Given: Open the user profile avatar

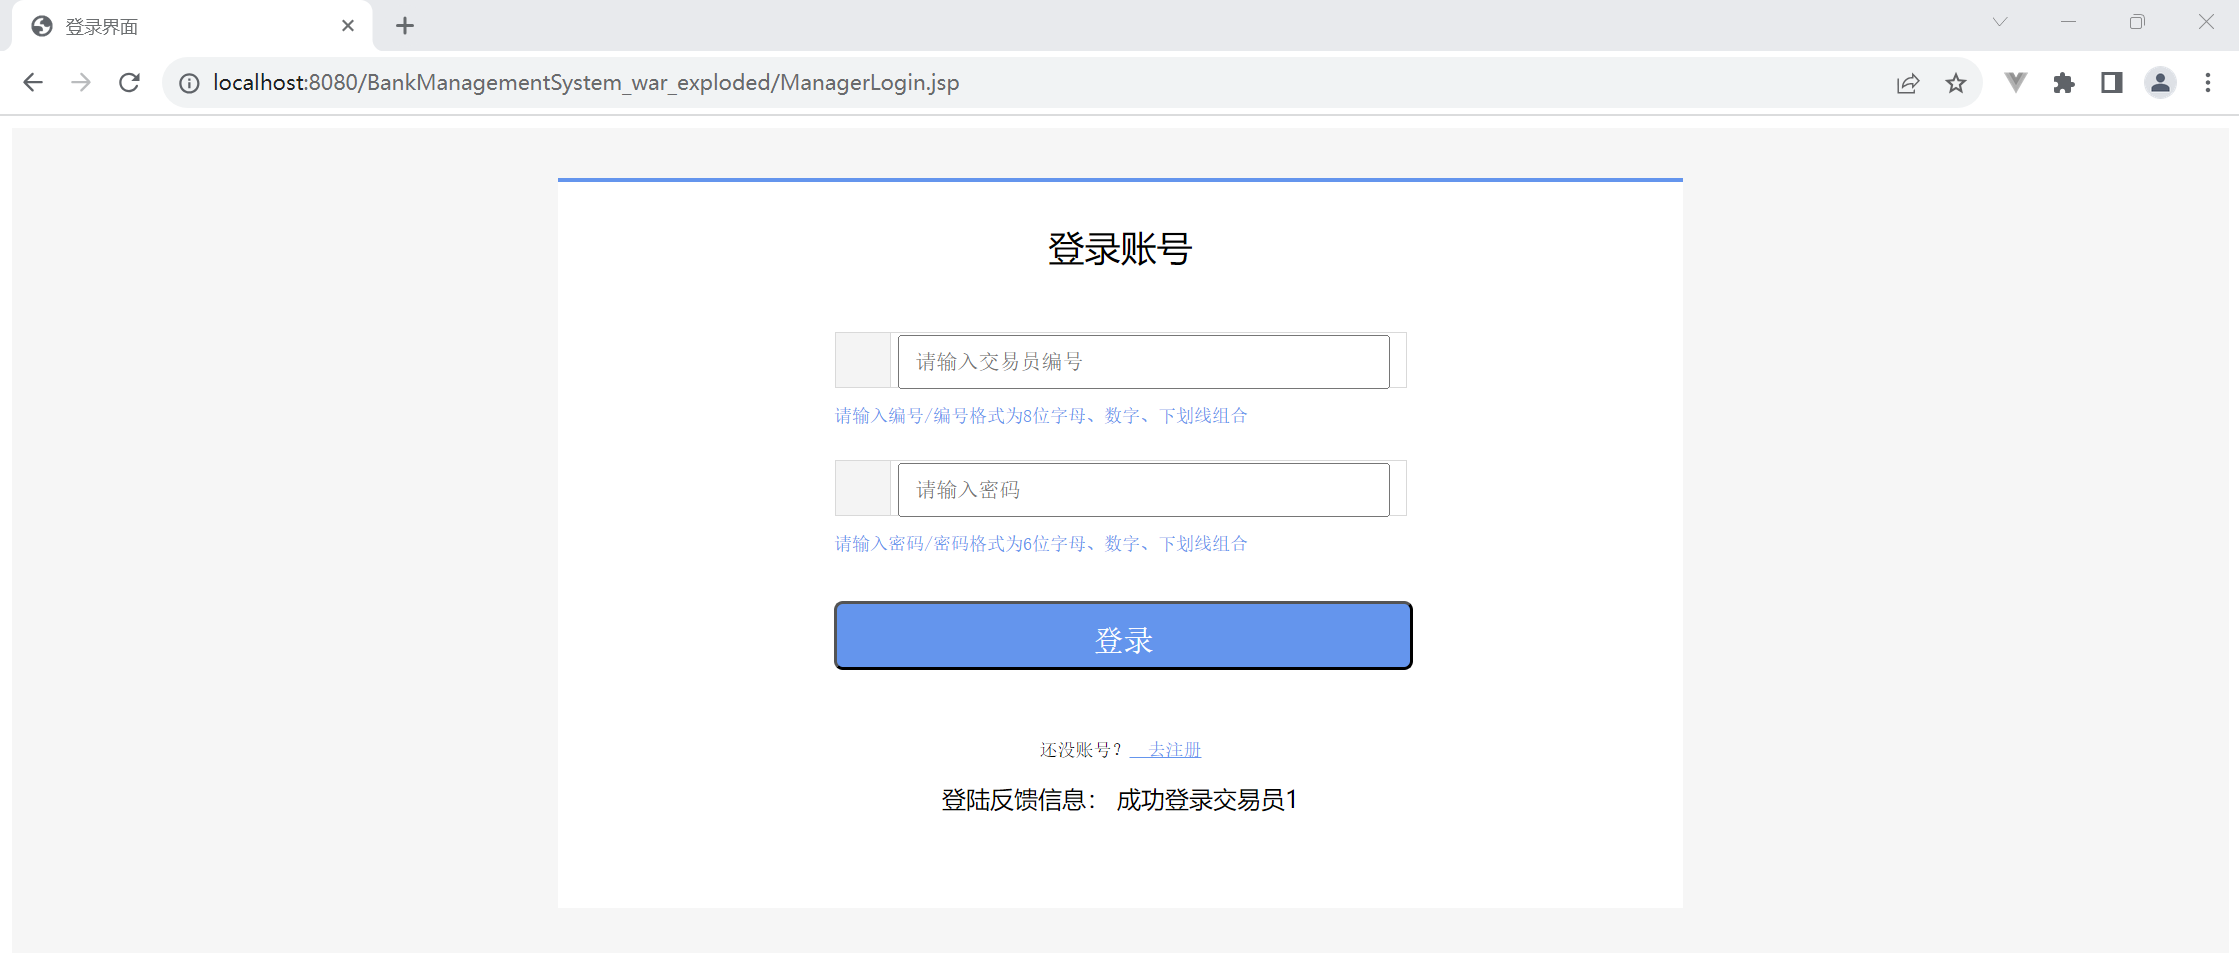Looking at the screenshot, I should (x=2160, y=83).
